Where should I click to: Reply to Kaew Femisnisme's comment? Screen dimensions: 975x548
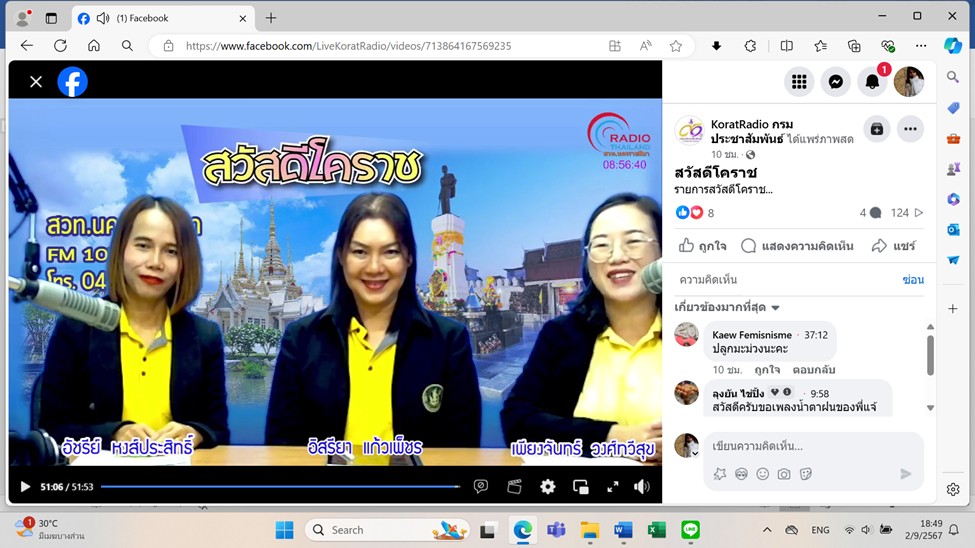(813, 369)
